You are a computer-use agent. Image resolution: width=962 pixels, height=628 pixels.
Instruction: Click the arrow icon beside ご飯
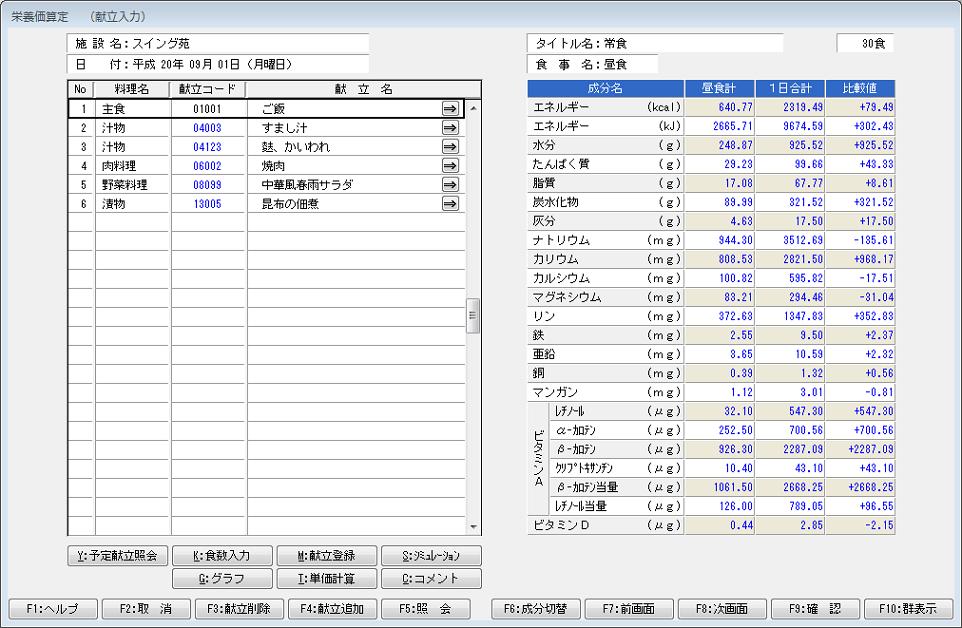[450, 108]
